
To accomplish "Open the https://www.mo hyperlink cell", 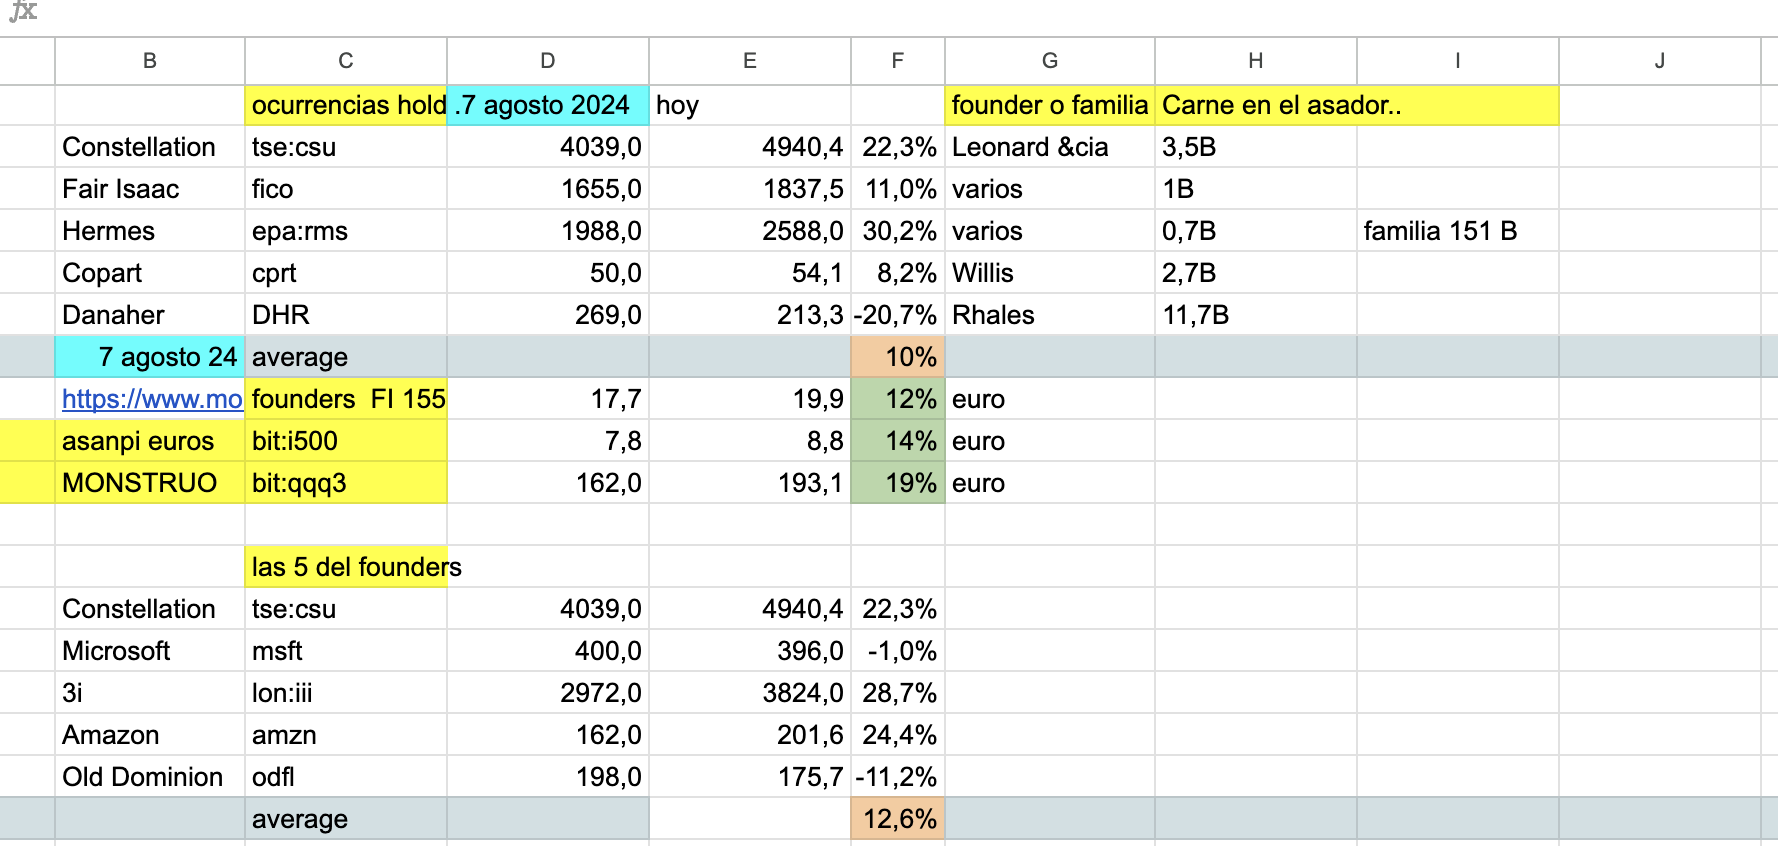I will tap(150, 399).
